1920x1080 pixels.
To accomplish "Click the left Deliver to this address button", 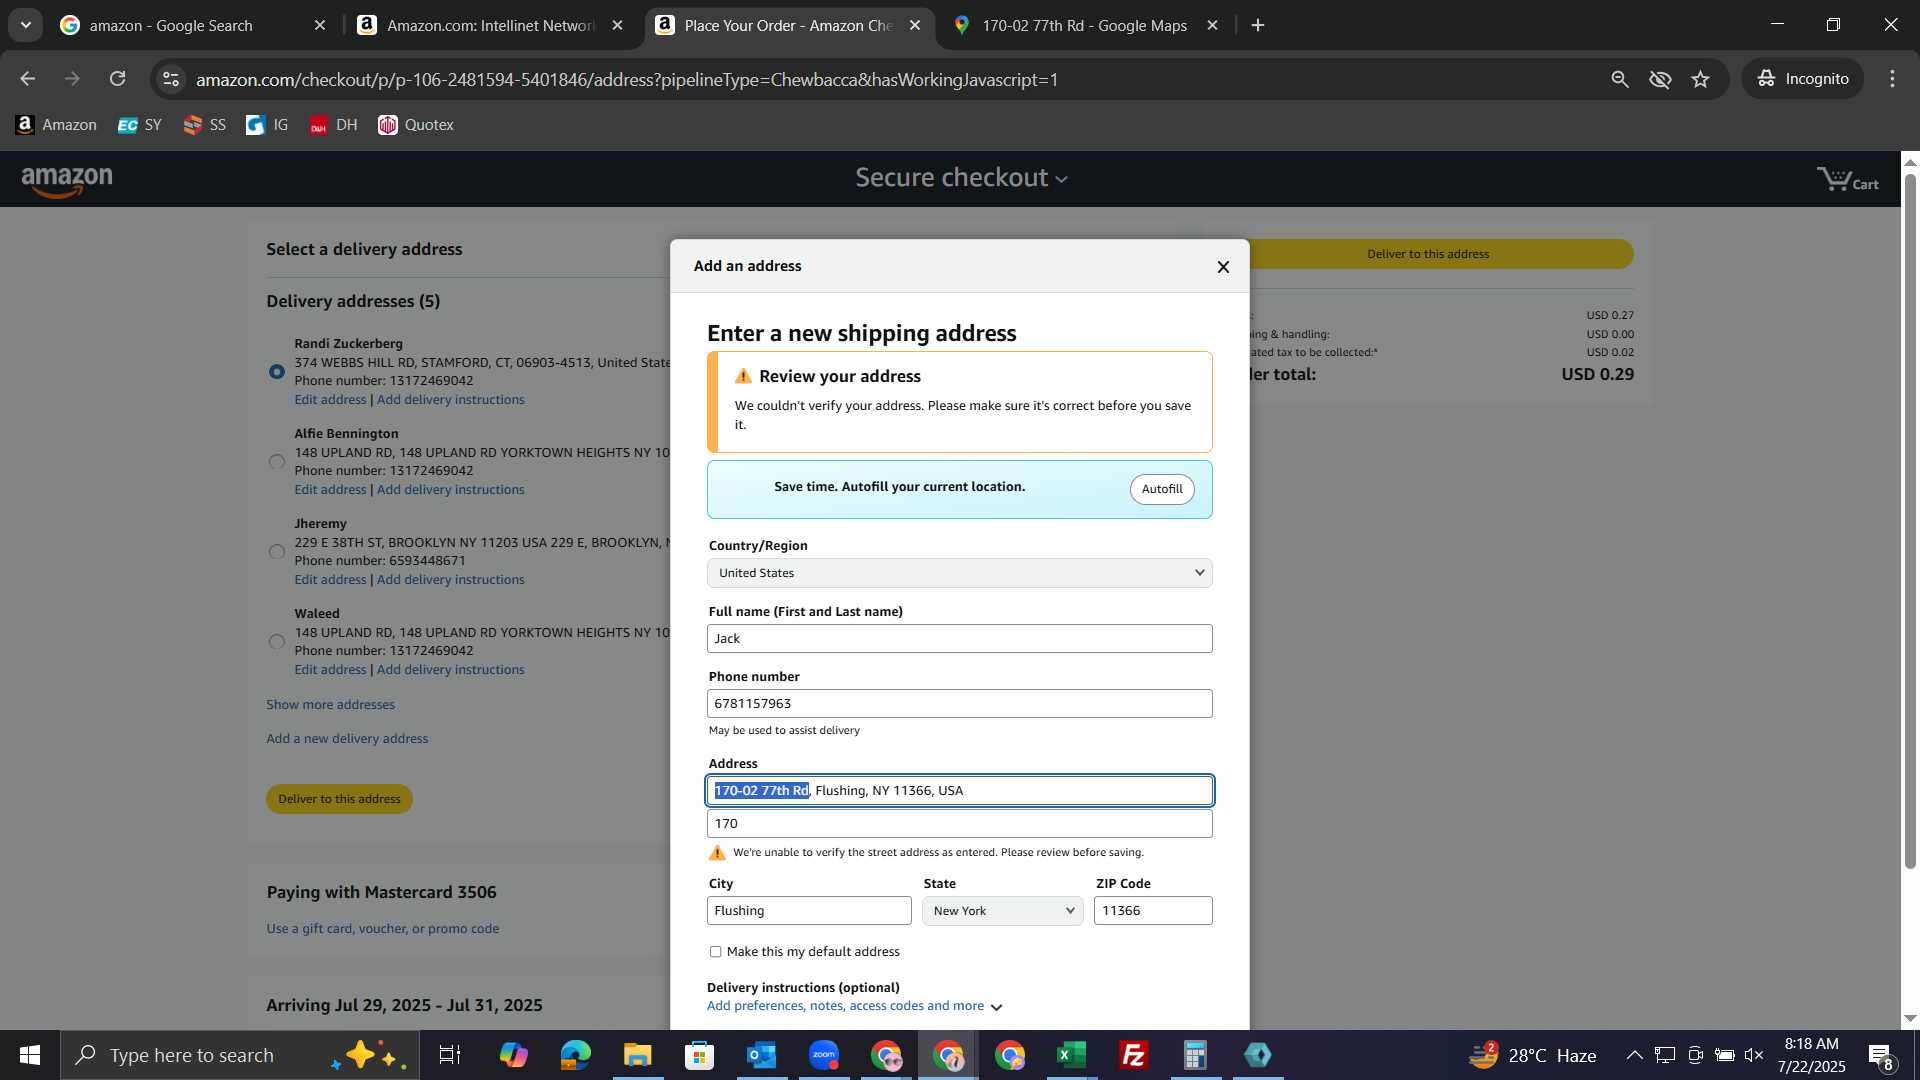I will [339, 799].
